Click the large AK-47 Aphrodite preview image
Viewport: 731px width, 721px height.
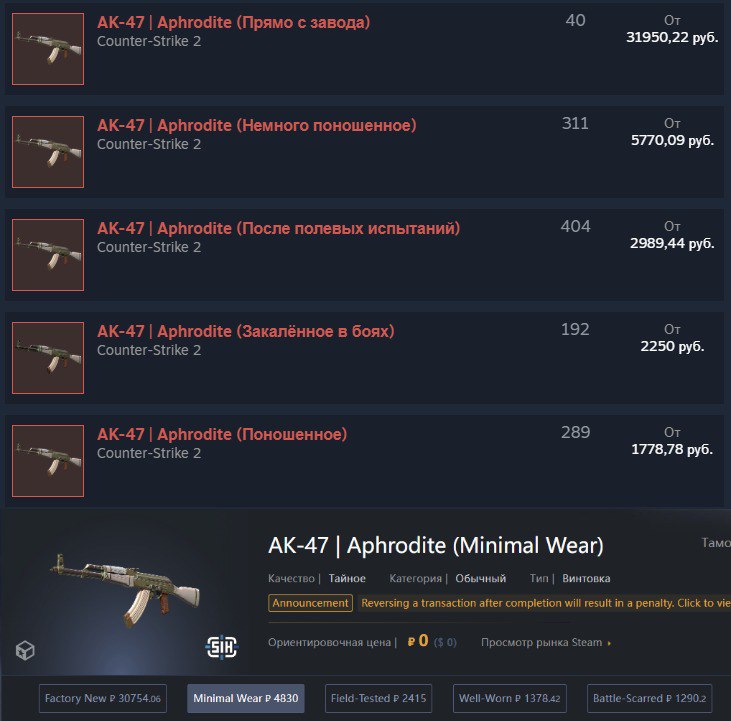[x=125, y=591]
